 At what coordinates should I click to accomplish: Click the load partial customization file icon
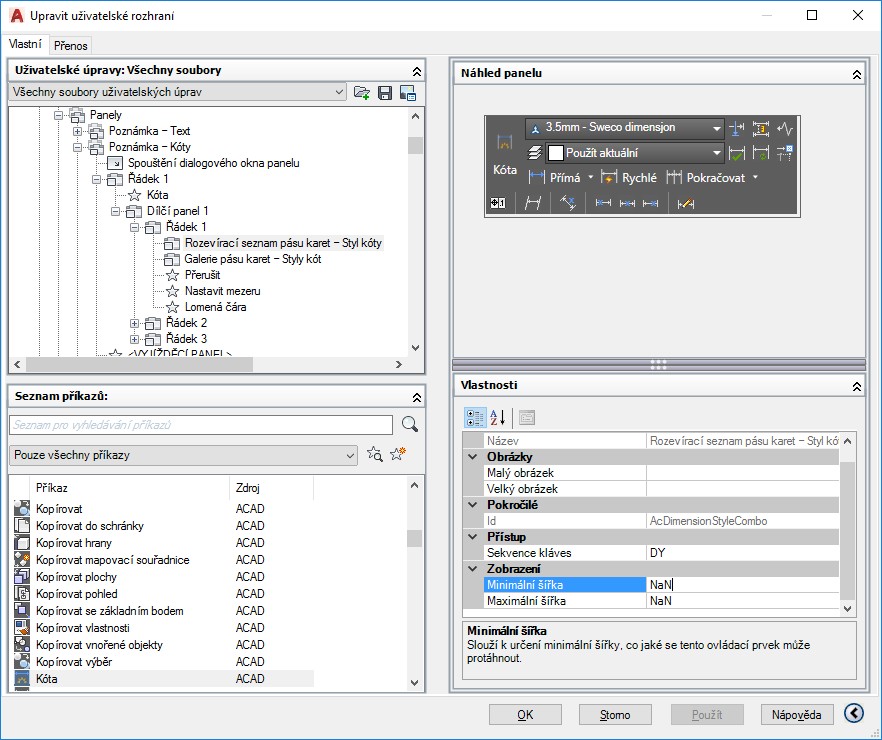pyautogui.click(x=362, y=92)
